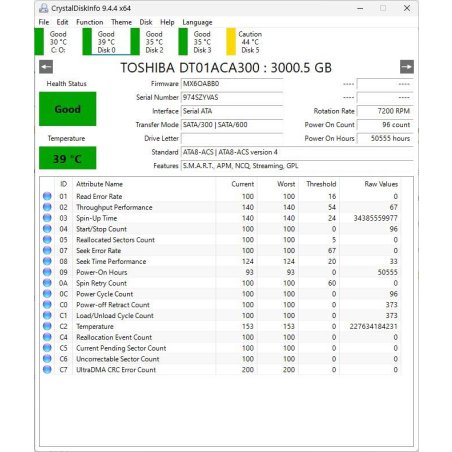
Task: Click raw value 227634184231 in Temperature row
Action: pyautogui.click(x=374, y=326)
